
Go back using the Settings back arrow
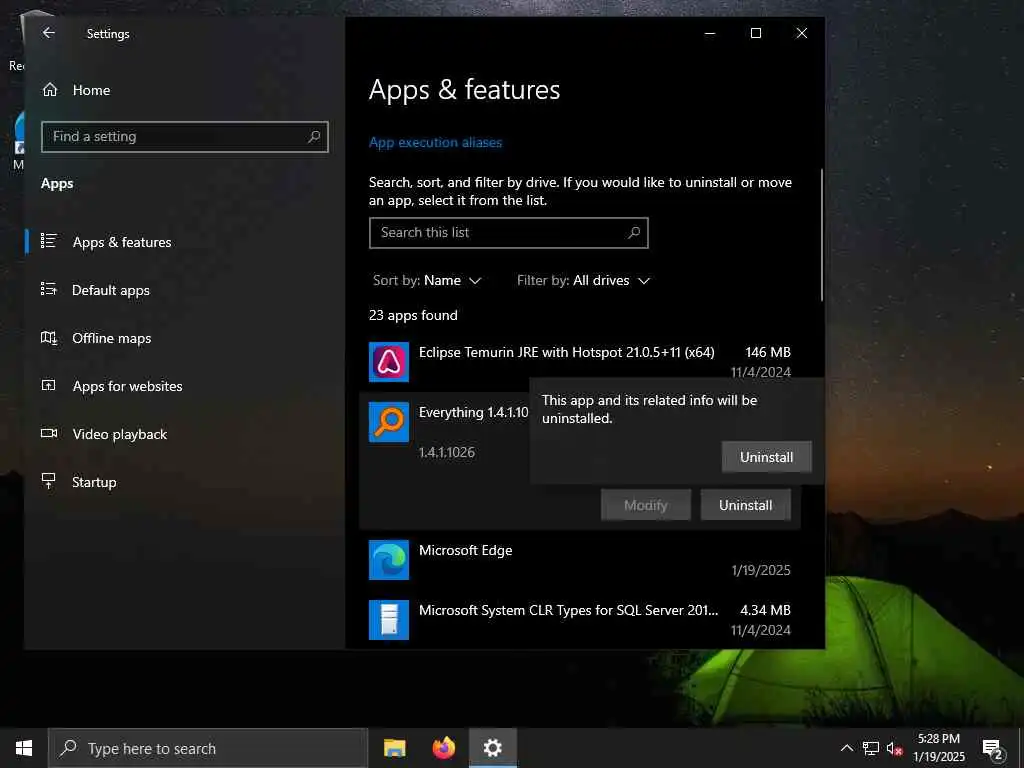pos(48,33)
